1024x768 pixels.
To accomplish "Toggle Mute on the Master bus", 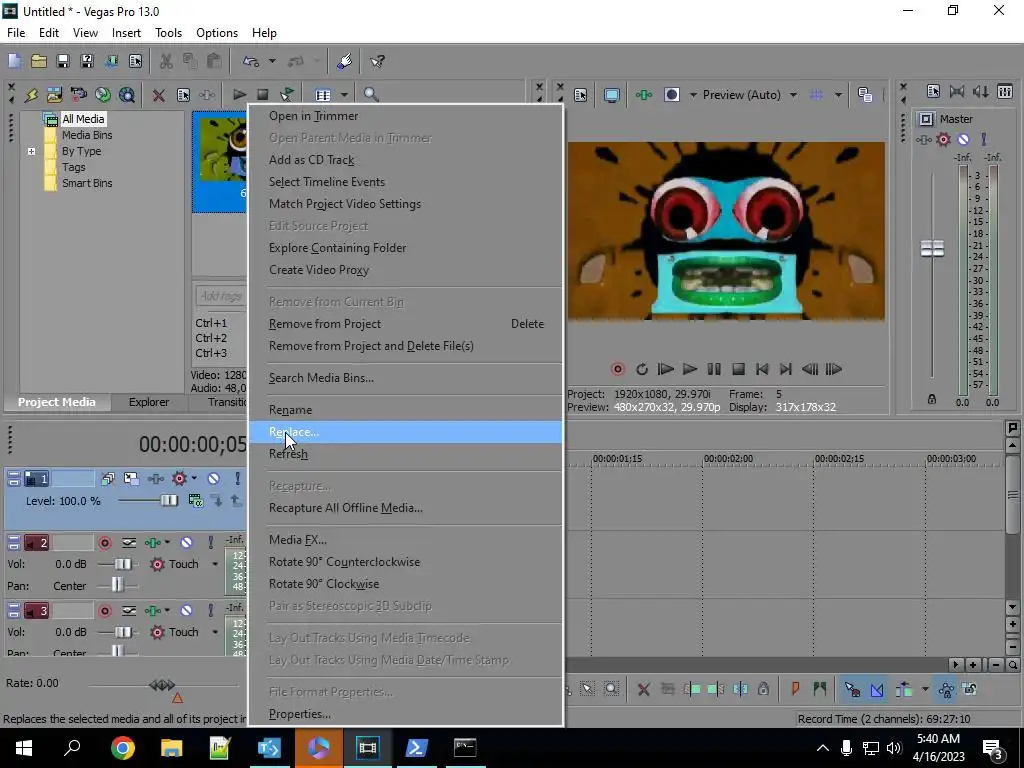I will (963, 139).
